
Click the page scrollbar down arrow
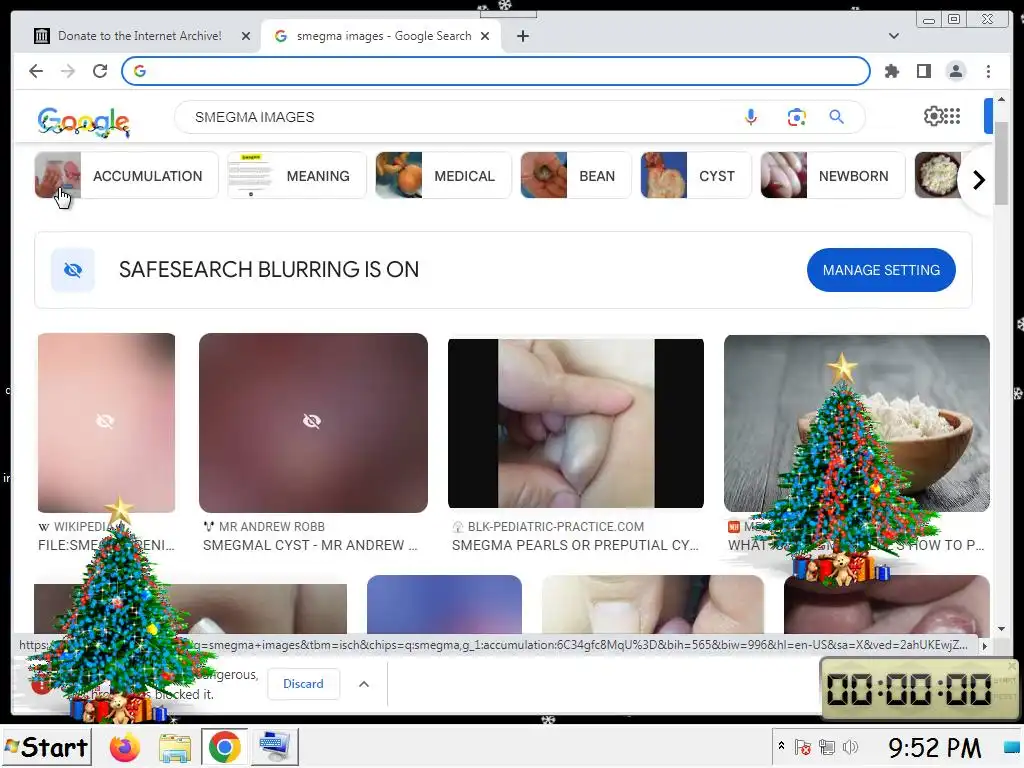1001,629
